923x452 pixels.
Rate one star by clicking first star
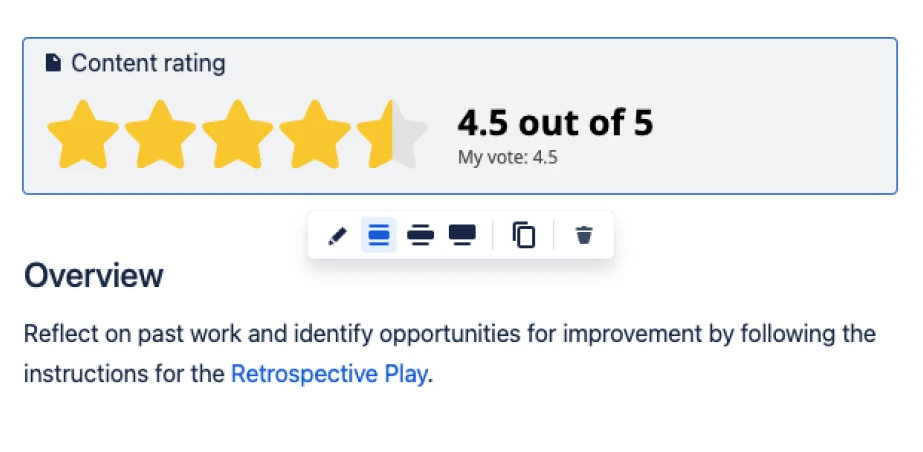pyautogui.click(x=83, y=135)
